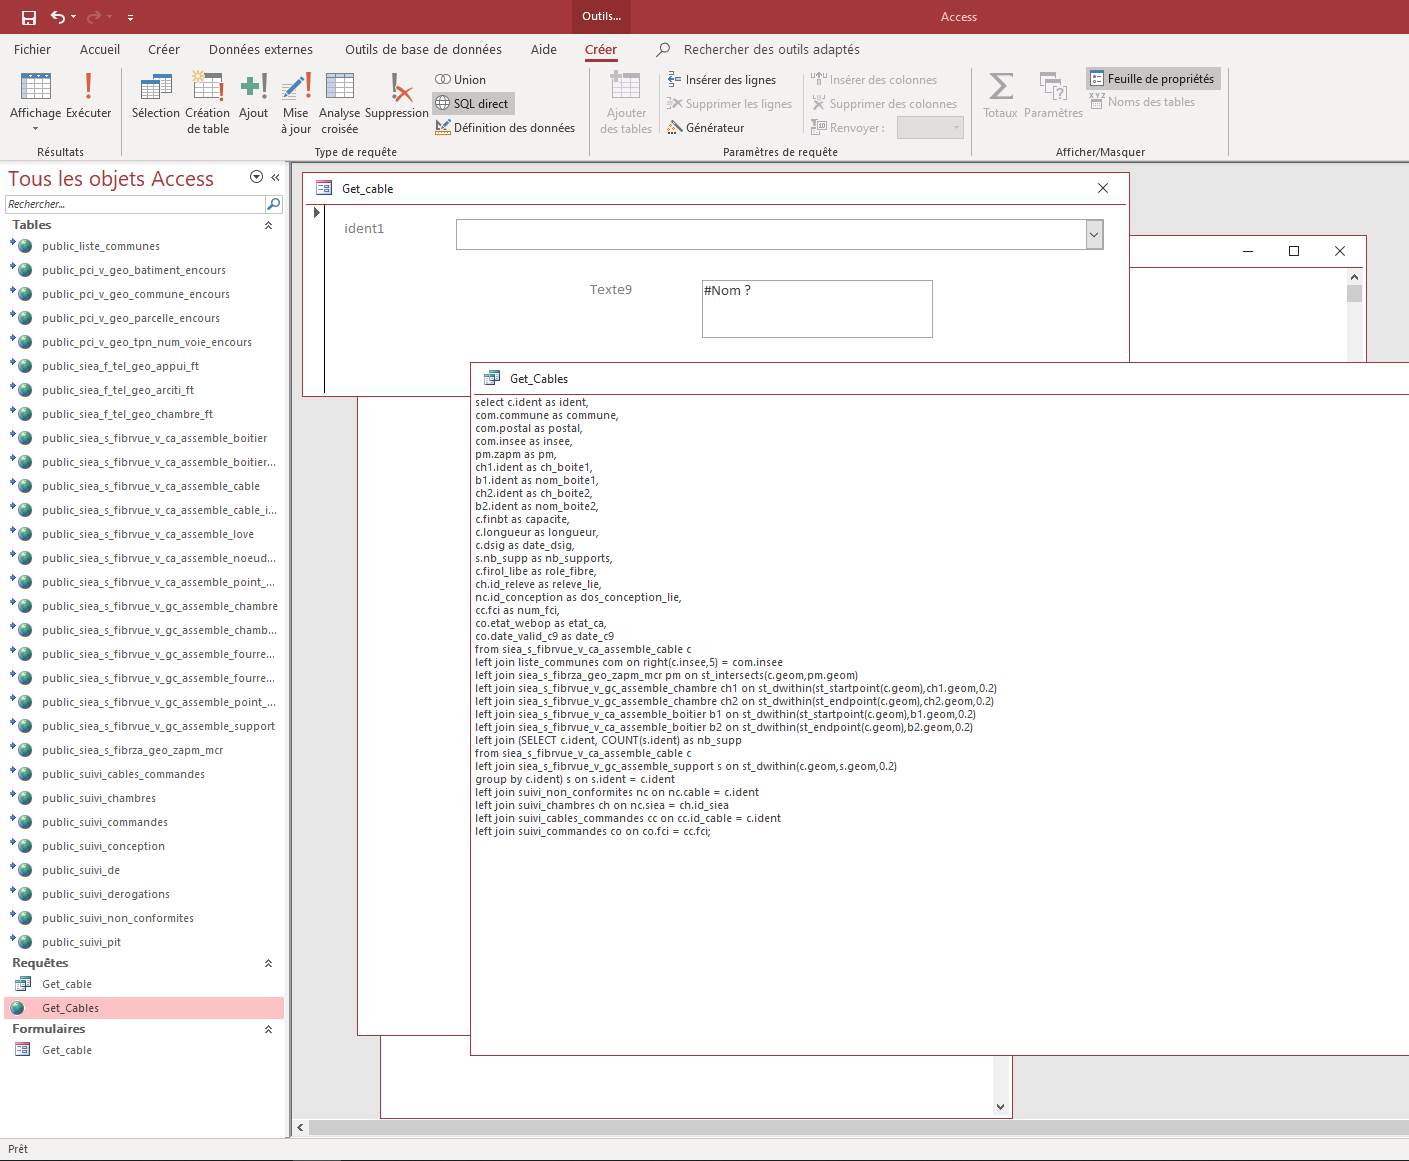This screenshot has width=1409, height=1161.
Task: Select the Union query option
Action: point(461,80)
